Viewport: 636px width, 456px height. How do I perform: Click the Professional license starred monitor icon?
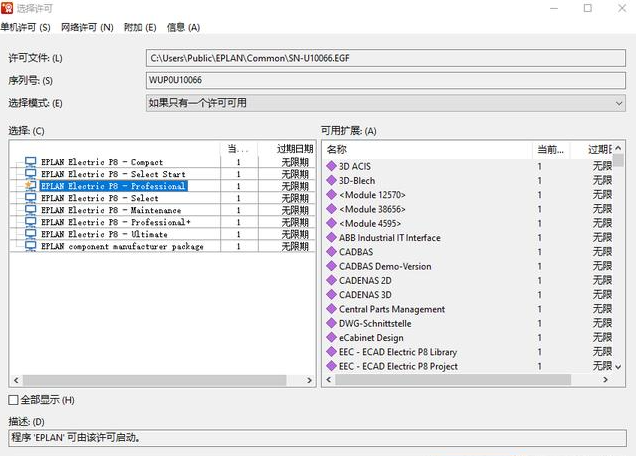pos(30,186)
